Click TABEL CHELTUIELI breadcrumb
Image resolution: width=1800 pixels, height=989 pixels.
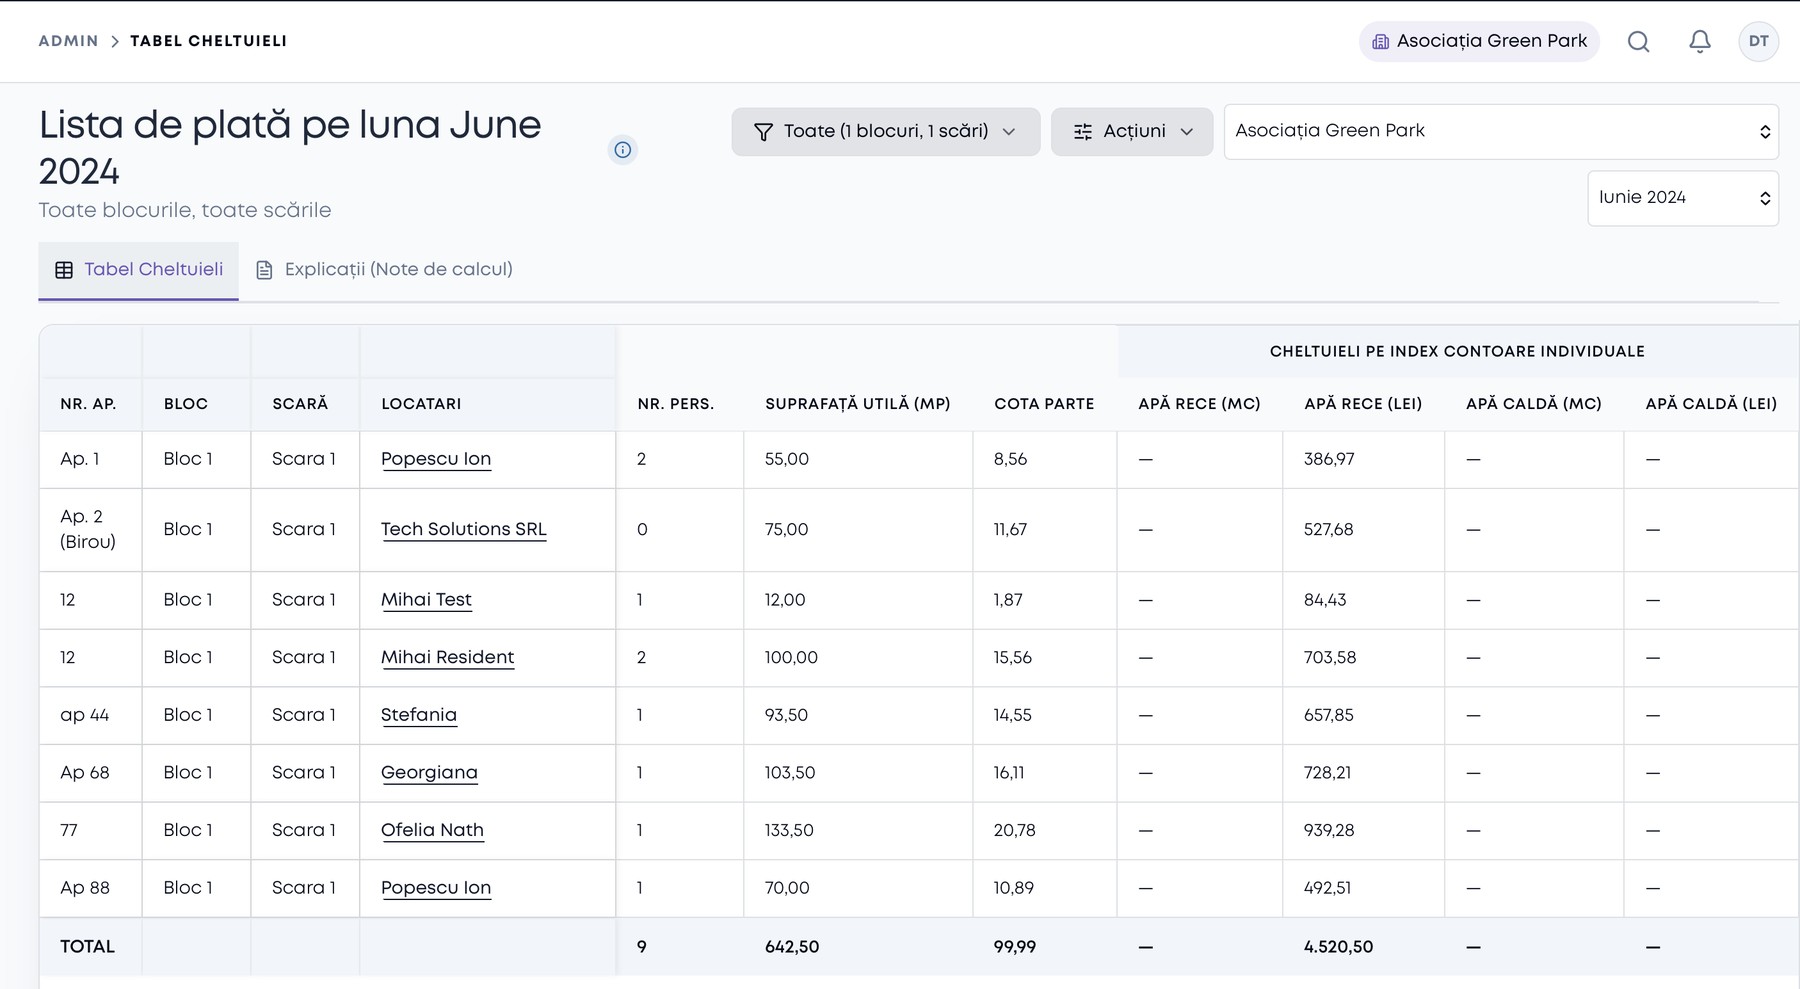(208, 41)
